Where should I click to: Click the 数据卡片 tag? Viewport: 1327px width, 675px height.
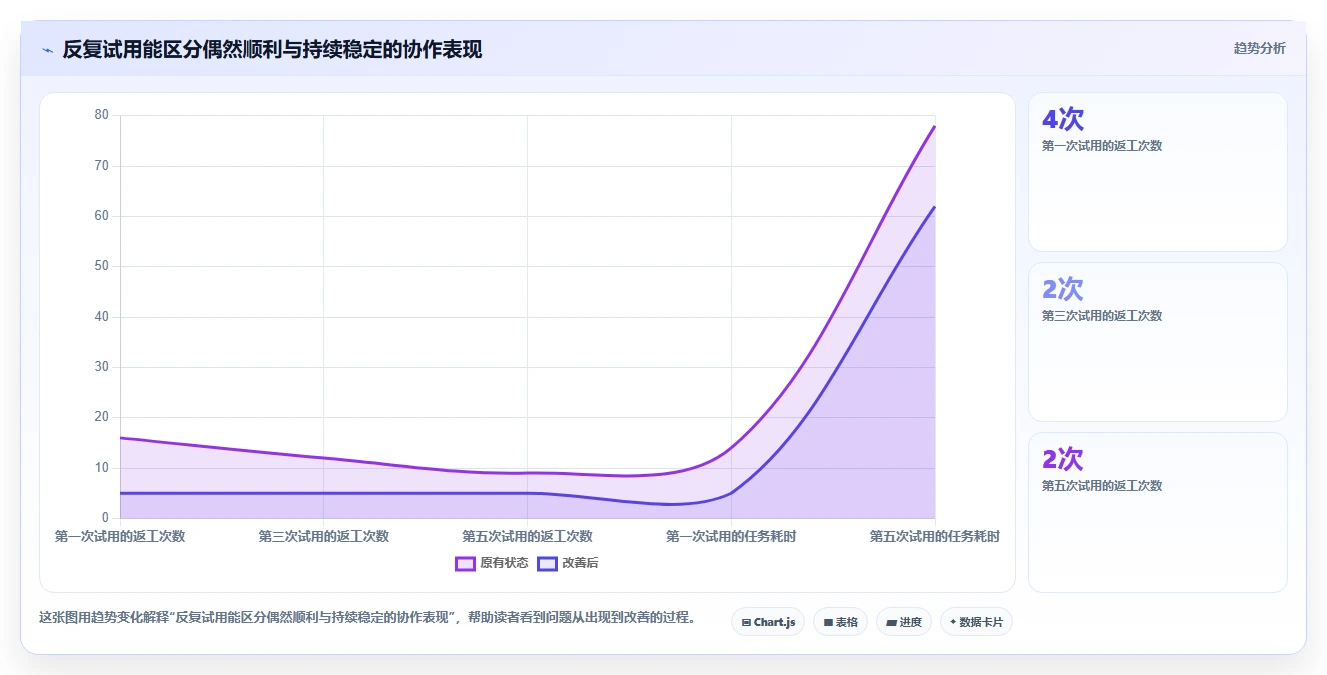pos(976,622)
